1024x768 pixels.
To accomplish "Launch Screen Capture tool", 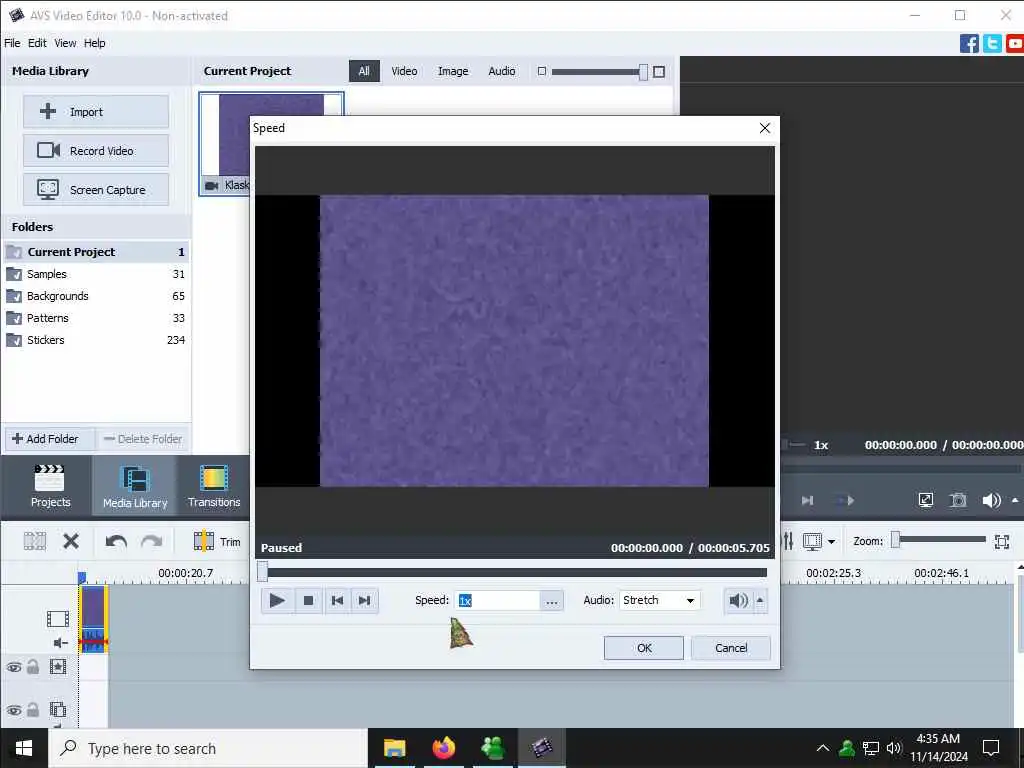I will point(96,190).
